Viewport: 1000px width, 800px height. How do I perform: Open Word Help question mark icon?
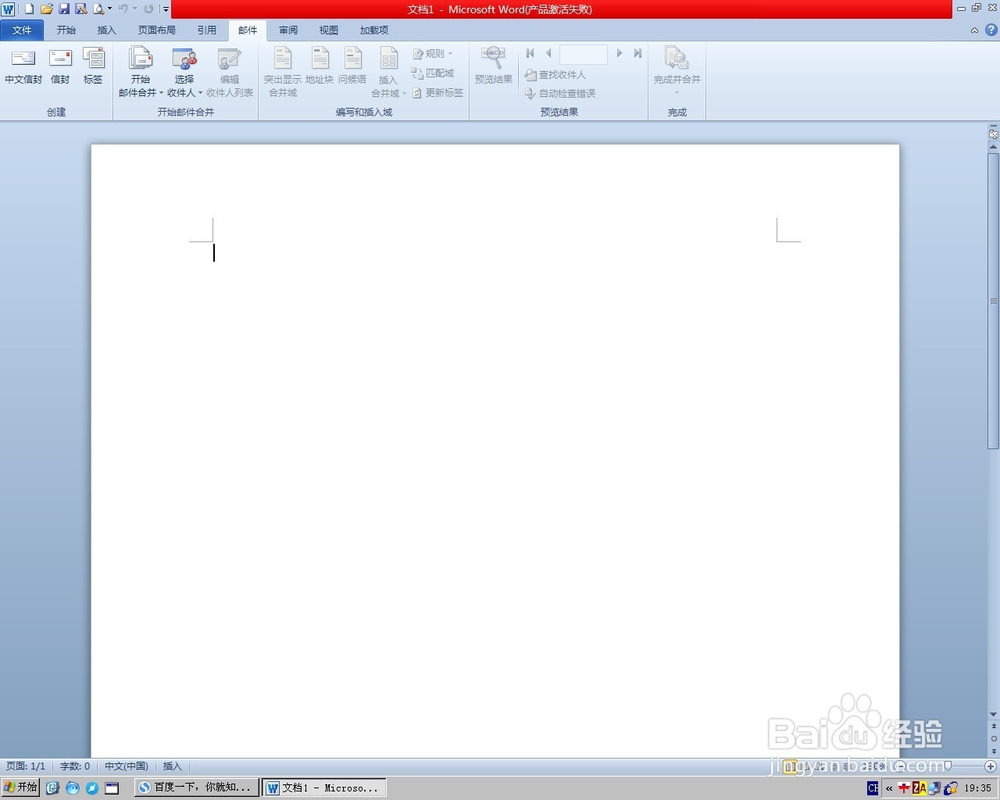[x=991, y=29]
